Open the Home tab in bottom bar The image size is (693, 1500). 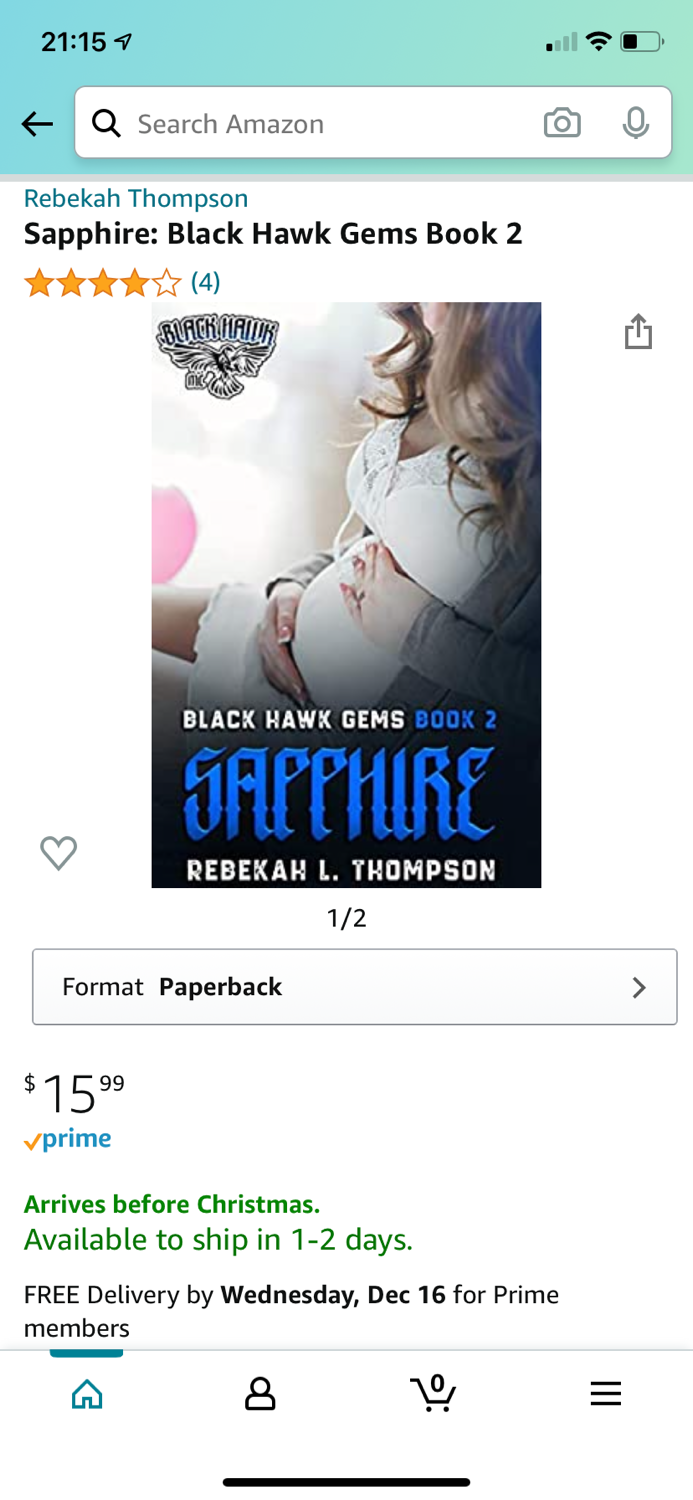click(x=87, y=1393)
